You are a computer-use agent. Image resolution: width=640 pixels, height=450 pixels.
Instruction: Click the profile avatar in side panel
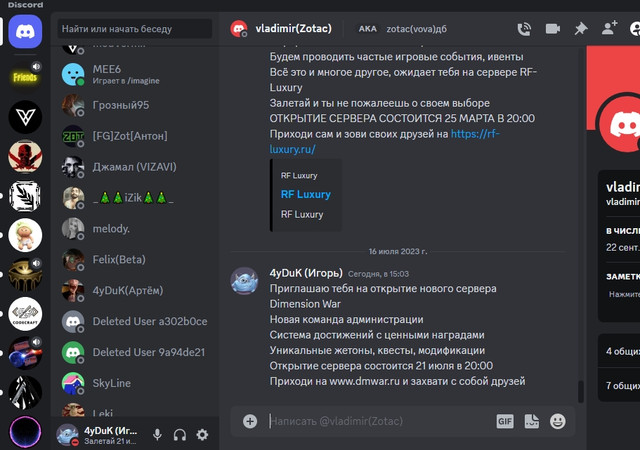tap(620, 124)
